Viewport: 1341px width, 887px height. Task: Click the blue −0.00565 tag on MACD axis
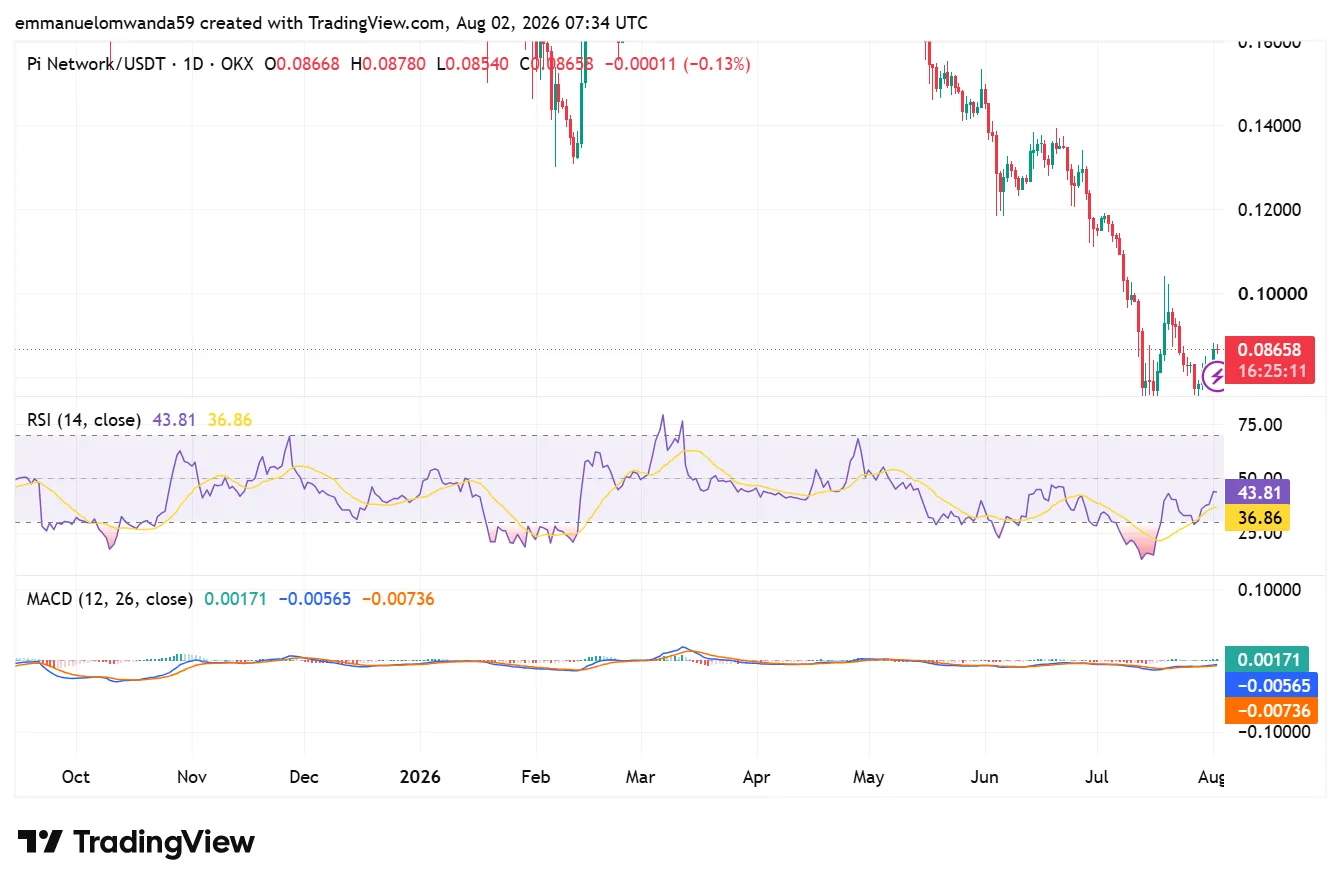1273,685
